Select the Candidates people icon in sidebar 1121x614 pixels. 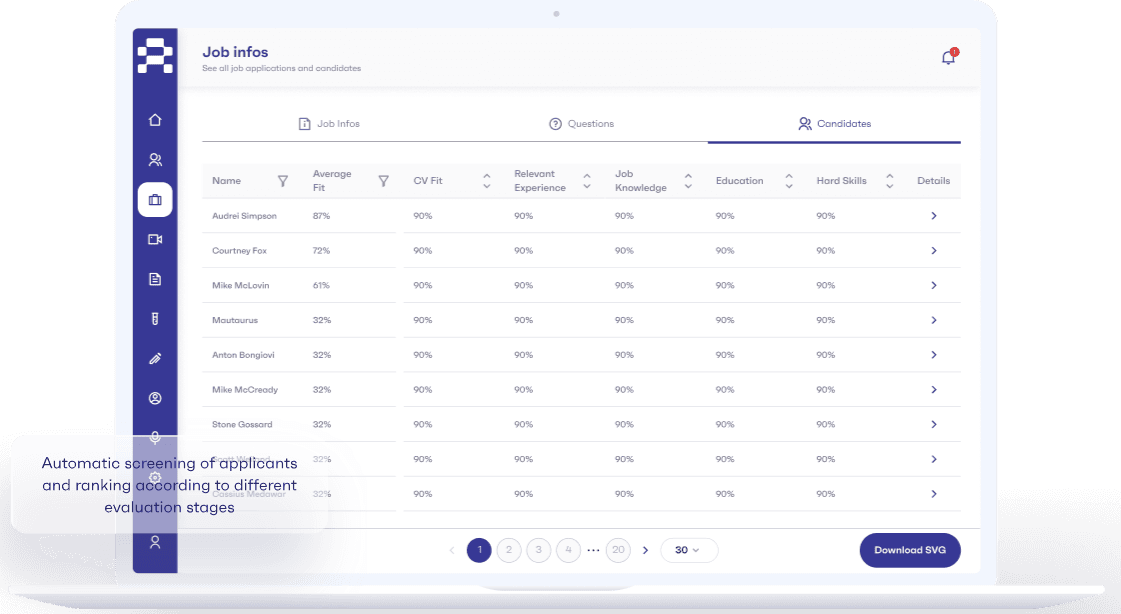click(155, 159)
